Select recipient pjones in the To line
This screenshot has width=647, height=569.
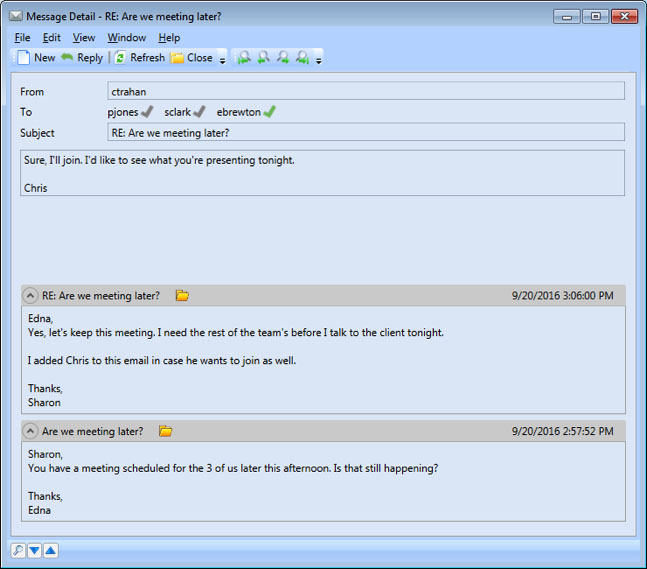123,112
